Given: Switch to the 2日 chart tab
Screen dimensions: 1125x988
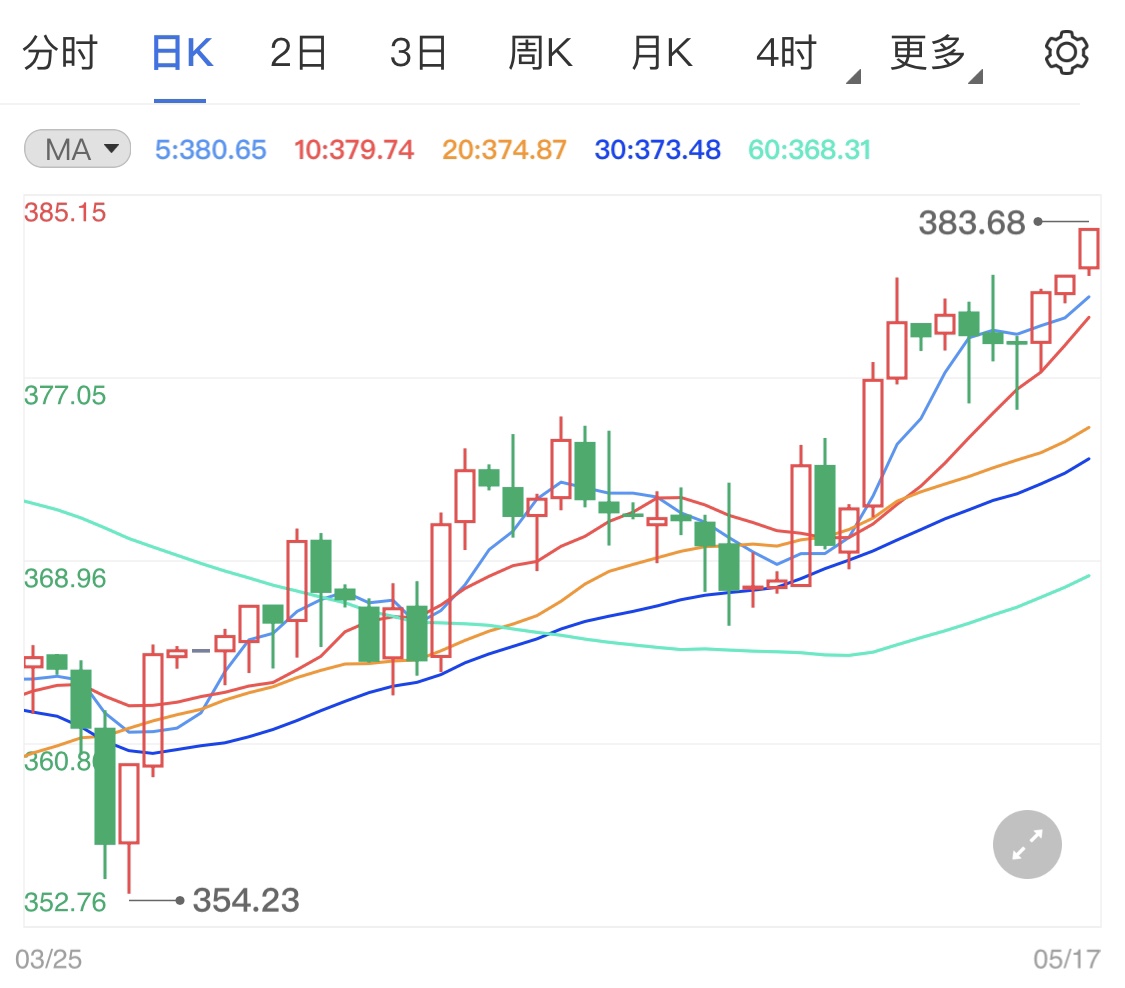Looking at the screenshot, I should [x=298, y=52].
